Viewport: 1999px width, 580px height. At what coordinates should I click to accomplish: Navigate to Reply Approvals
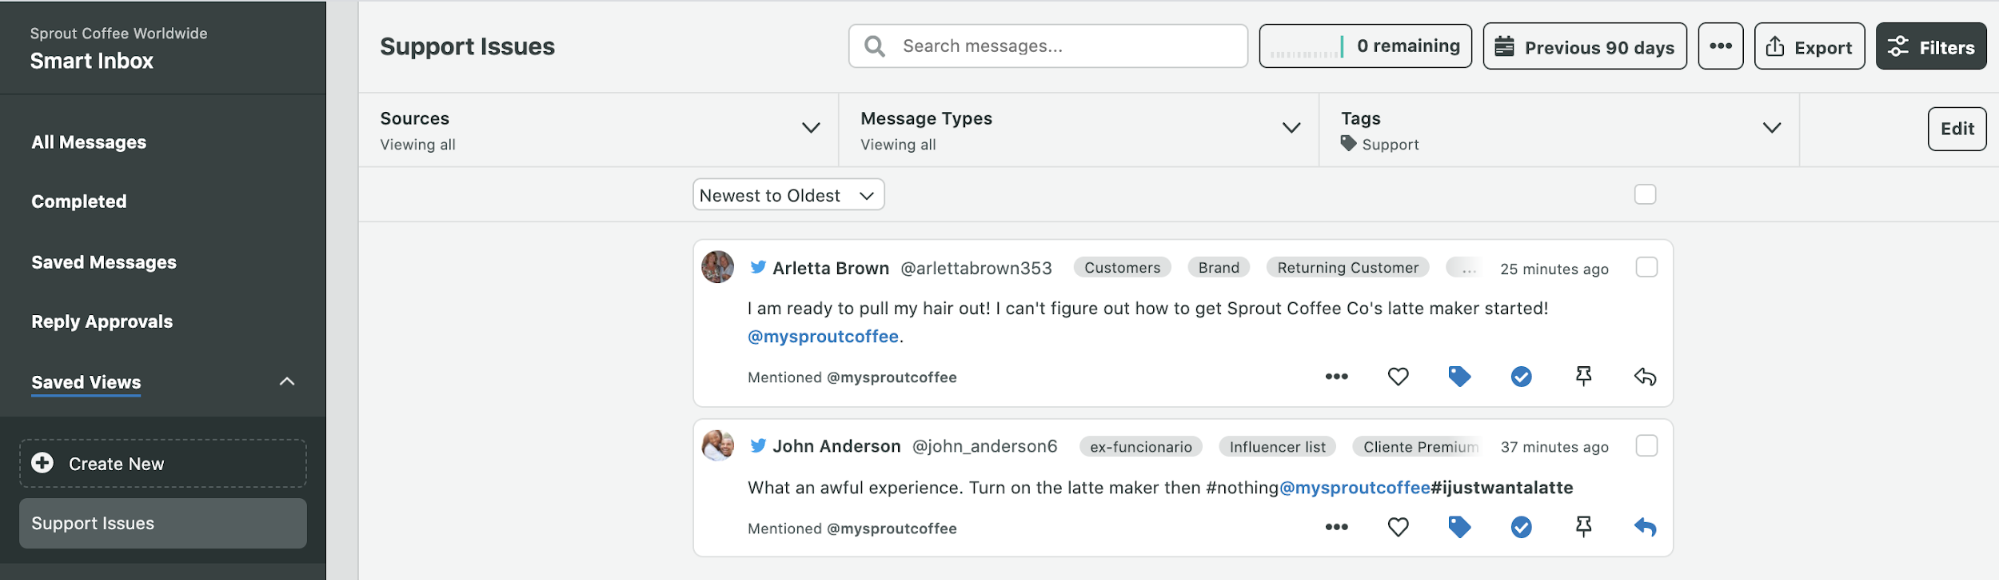[x=102, y=321]
